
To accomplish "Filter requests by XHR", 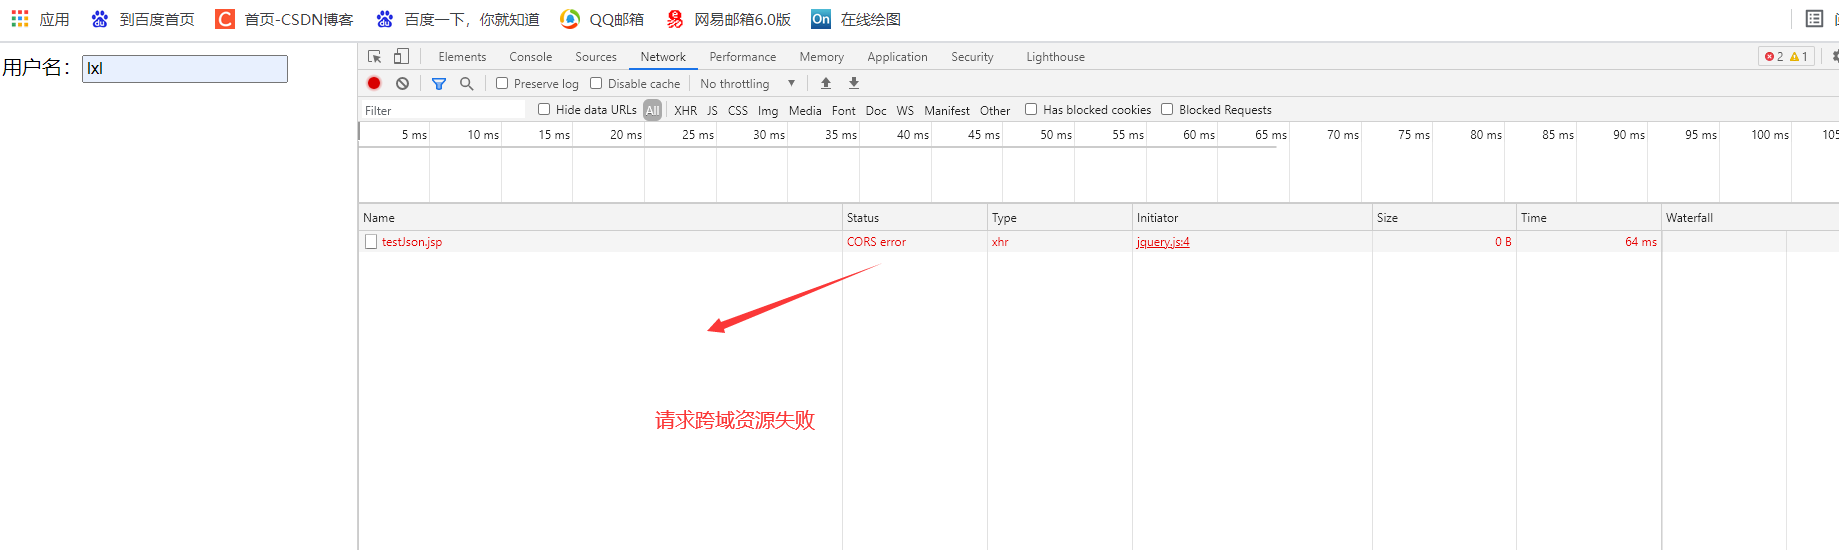I will (x=685, y=111).
